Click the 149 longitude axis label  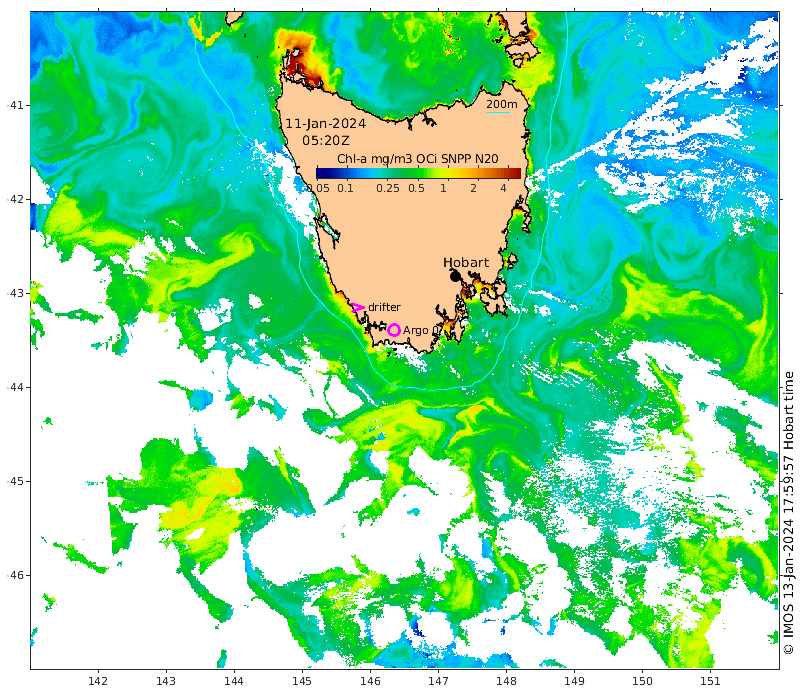pyautogui.click(x=574, y=681)
